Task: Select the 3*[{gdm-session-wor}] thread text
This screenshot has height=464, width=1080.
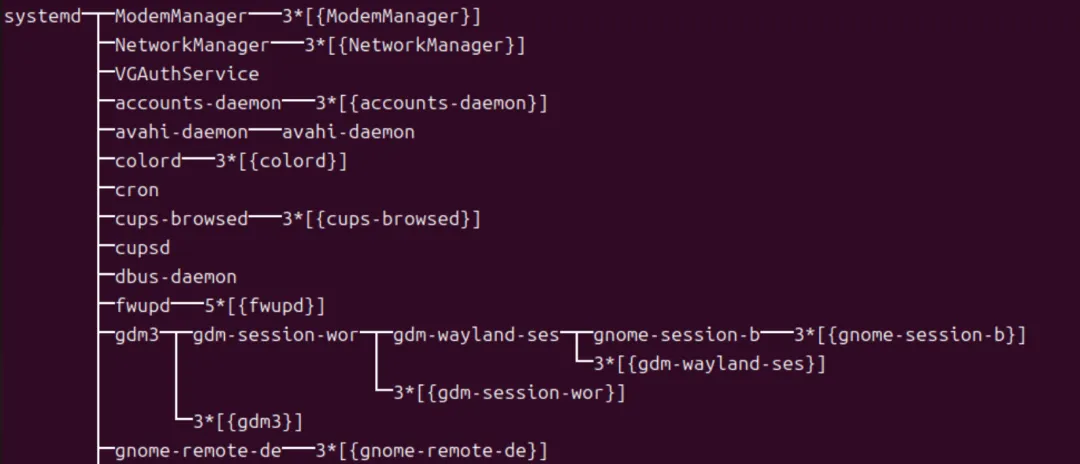Action: [x=509, y=393]
